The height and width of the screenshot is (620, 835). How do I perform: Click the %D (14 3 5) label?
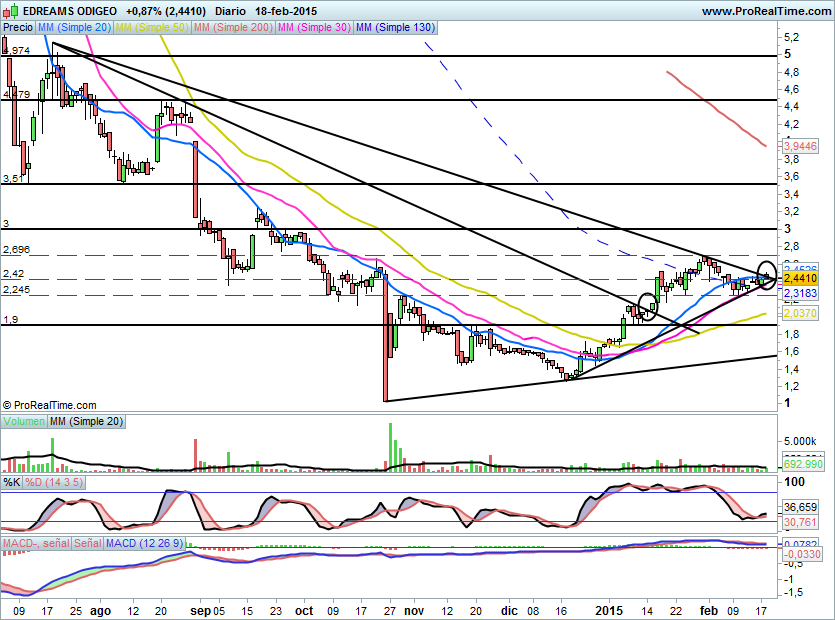[x=54, y=483]
